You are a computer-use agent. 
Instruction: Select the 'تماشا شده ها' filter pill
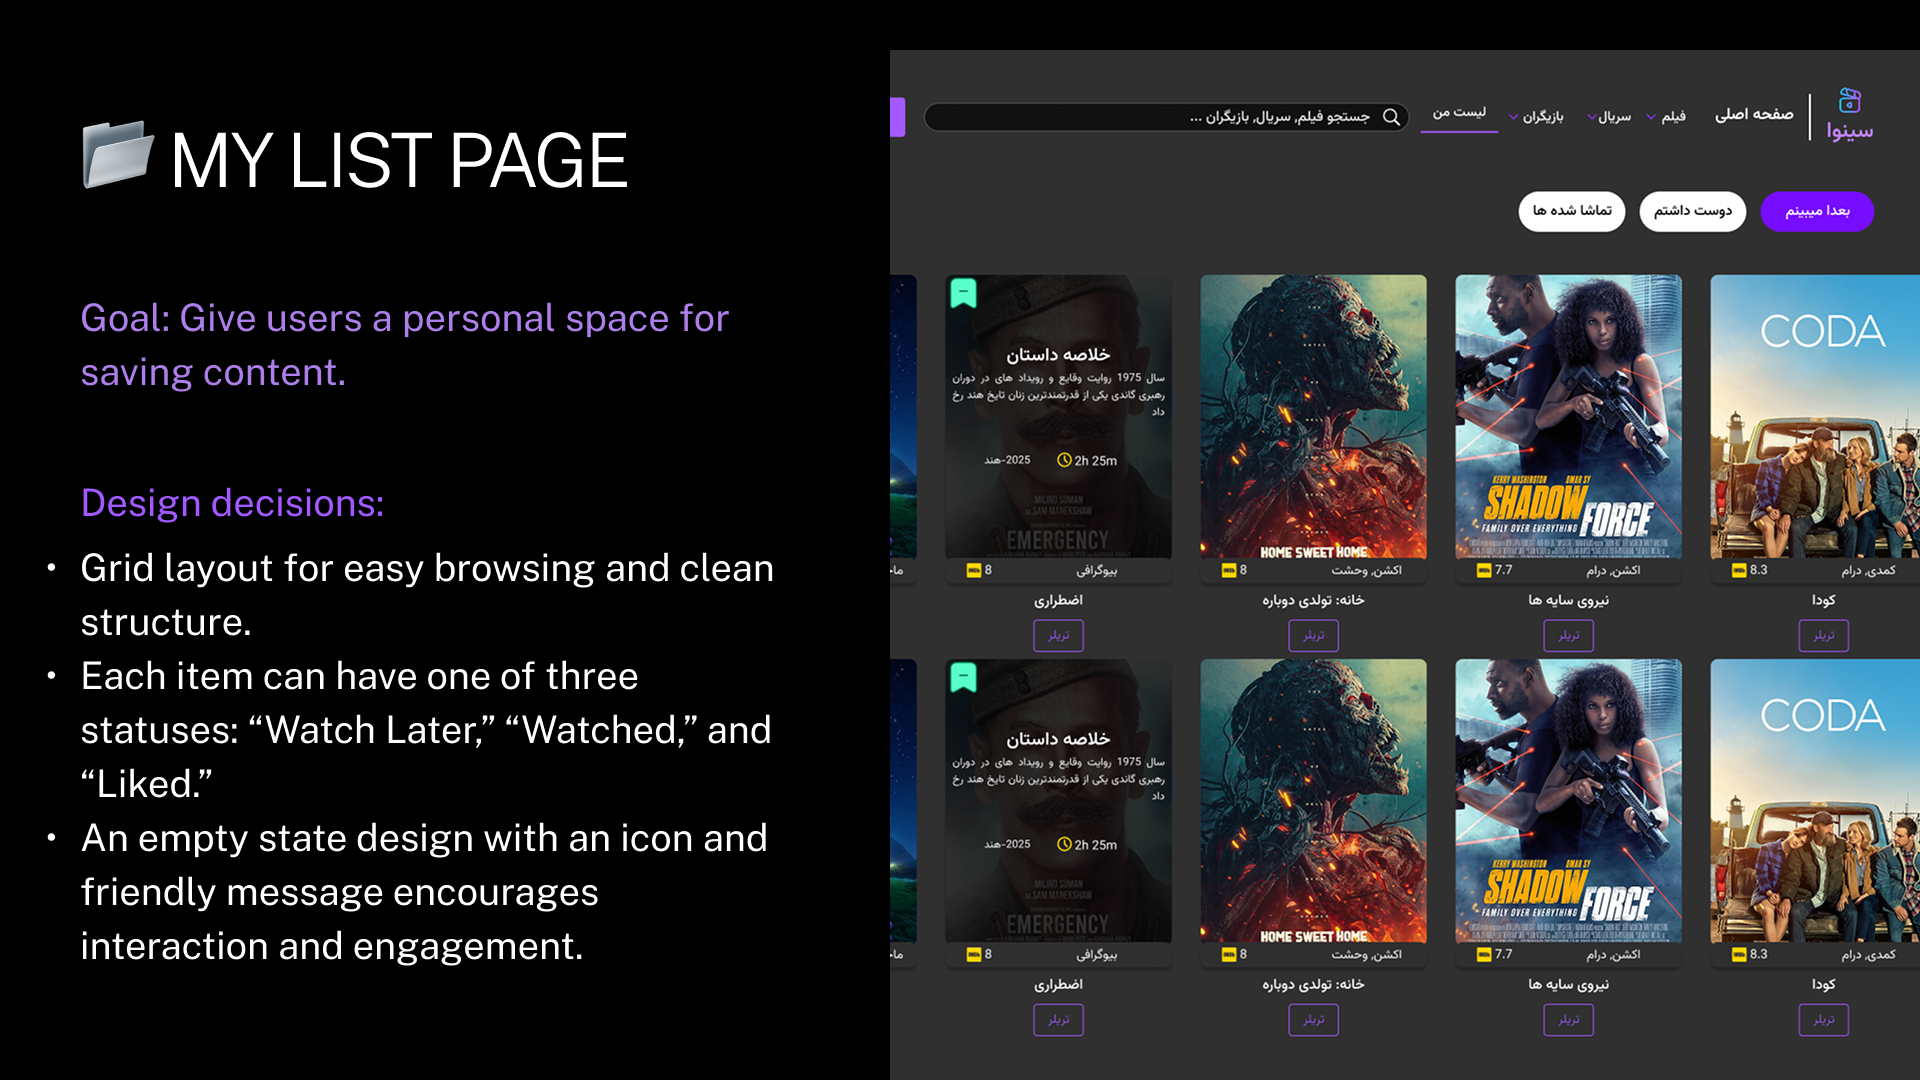[1572, 211]
